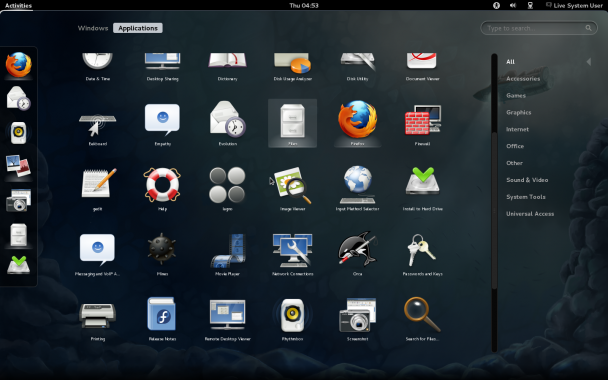Open Disk Utility
608x380 pixels.
click(x=357, y=66)
